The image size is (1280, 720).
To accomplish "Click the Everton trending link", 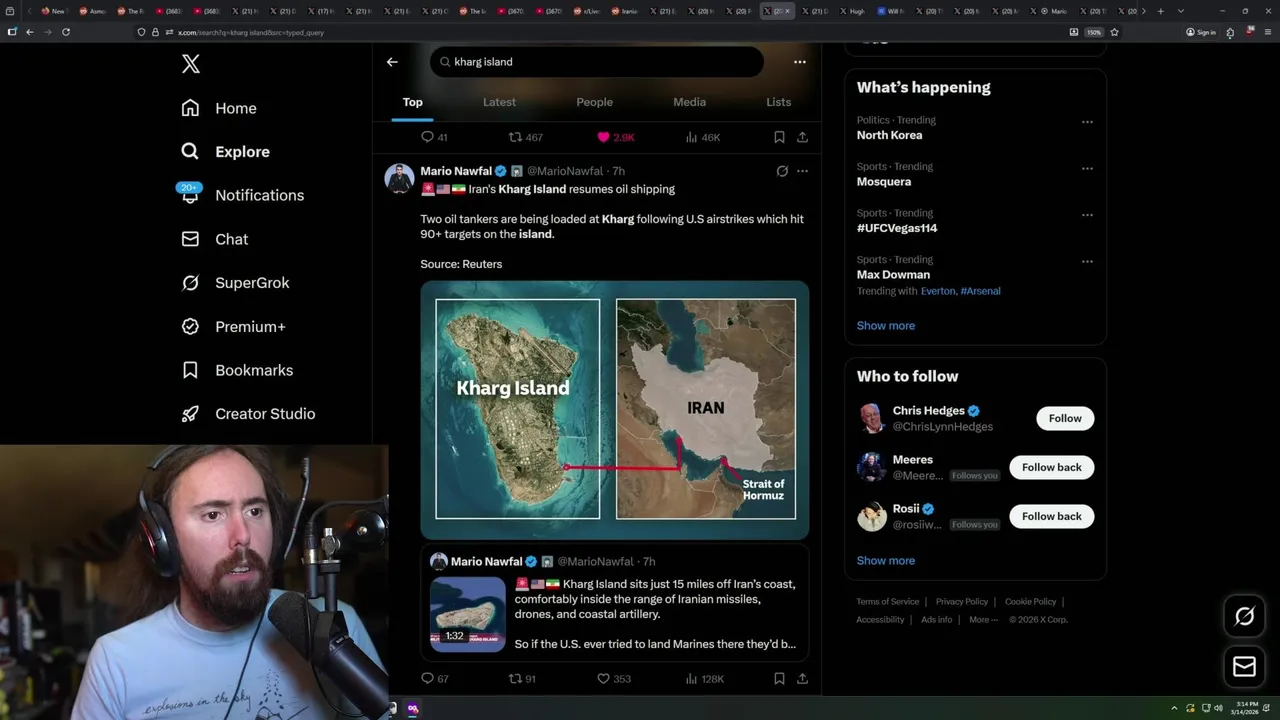I will click(937, 291).
